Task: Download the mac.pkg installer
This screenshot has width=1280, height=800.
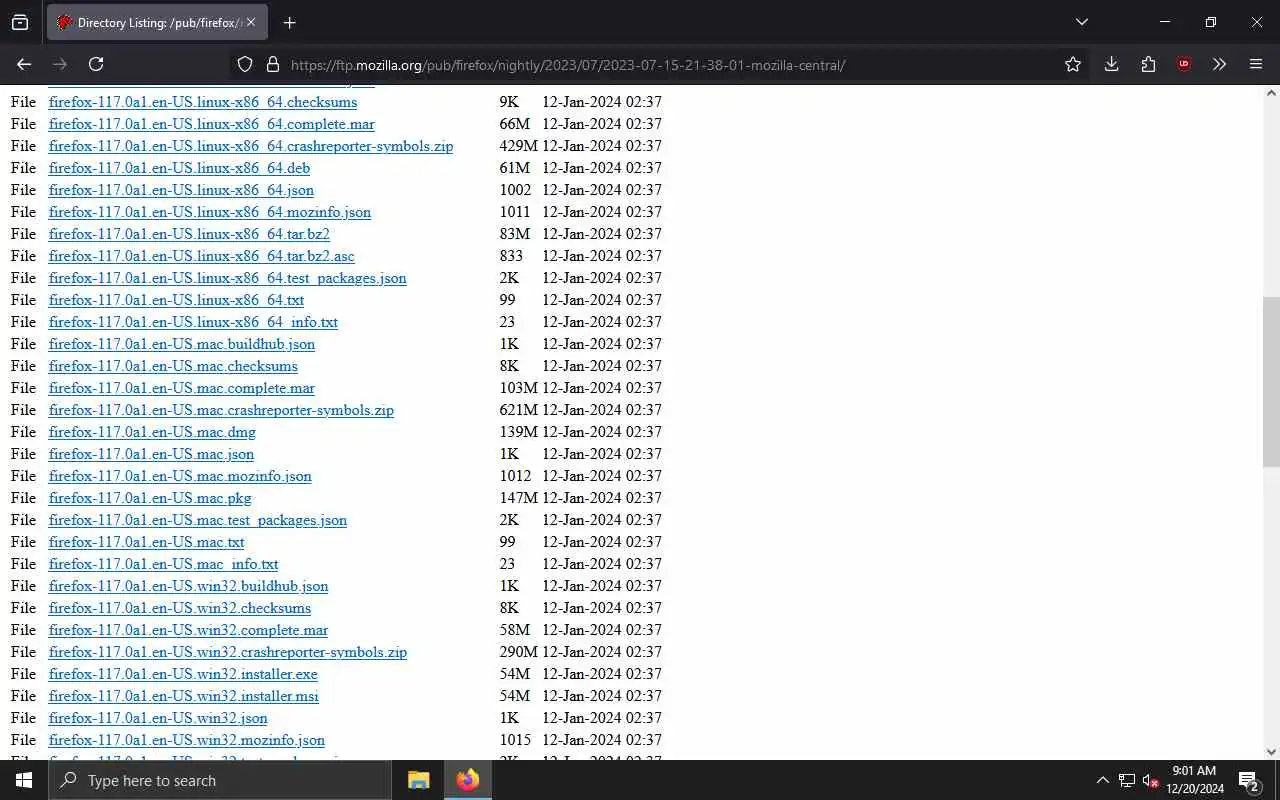Action: [150, 498]
